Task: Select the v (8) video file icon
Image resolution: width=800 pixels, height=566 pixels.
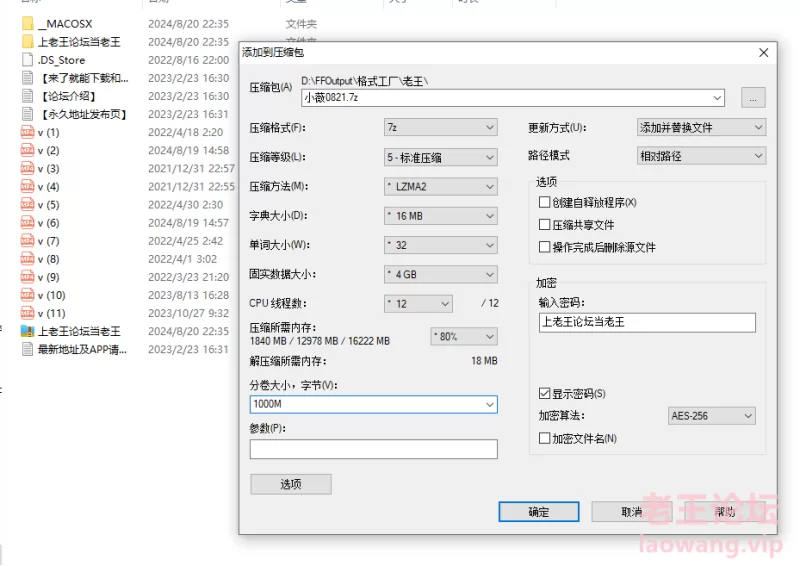Action: pyautogui.click(x=28, y=259)
